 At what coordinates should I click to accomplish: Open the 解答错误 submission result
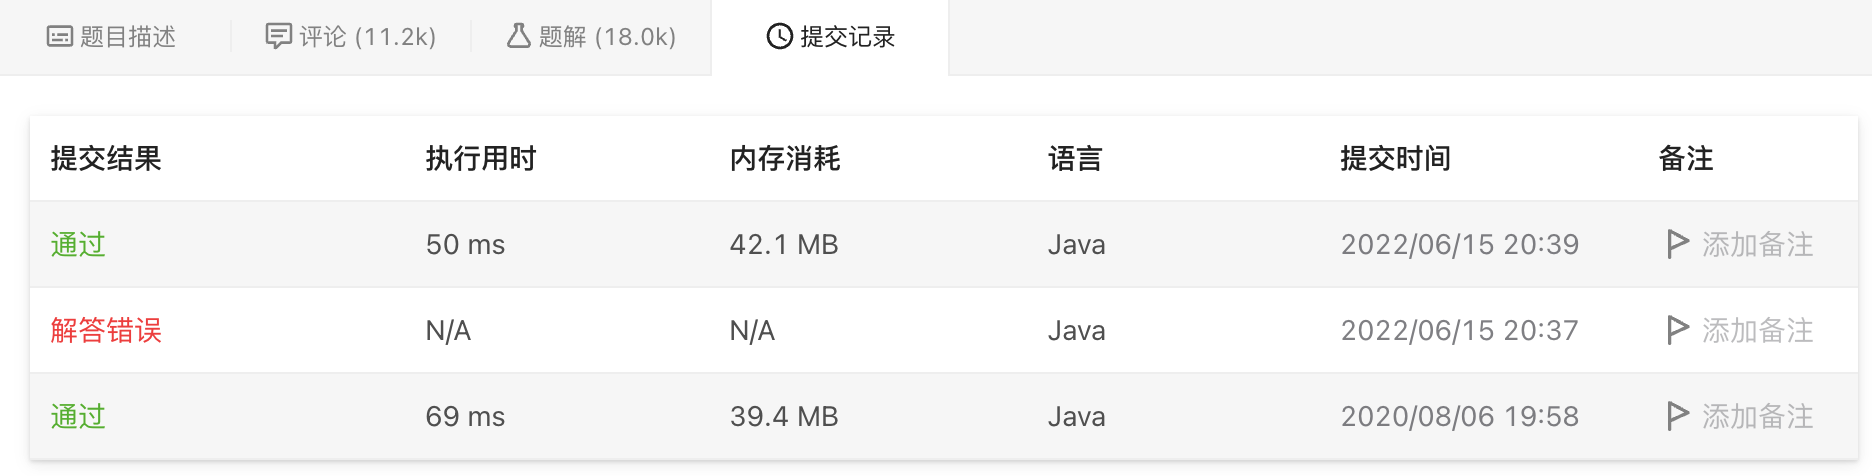[106, 330]
